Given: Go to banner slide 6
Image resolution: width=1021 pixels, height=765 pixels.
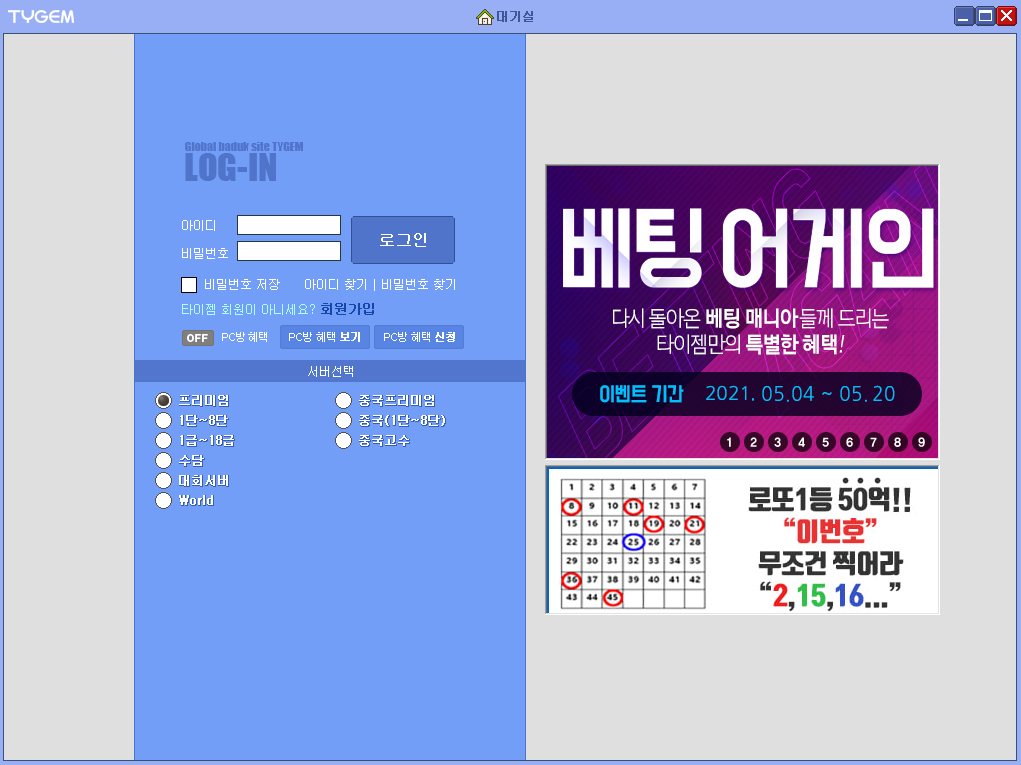Looking at the screenshot, I should point(849,442).
